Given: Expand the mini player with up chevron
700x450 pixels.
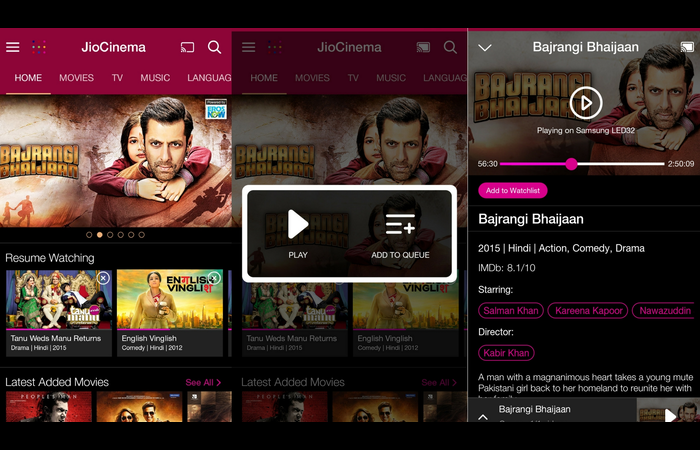Looking at the screenshot, I should (483, 417).
